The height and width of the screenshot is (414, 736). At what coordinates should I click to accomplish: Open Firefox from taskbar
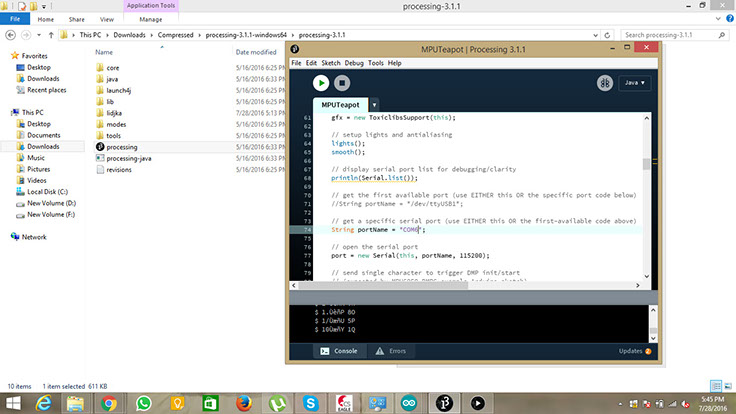[243, 403]
